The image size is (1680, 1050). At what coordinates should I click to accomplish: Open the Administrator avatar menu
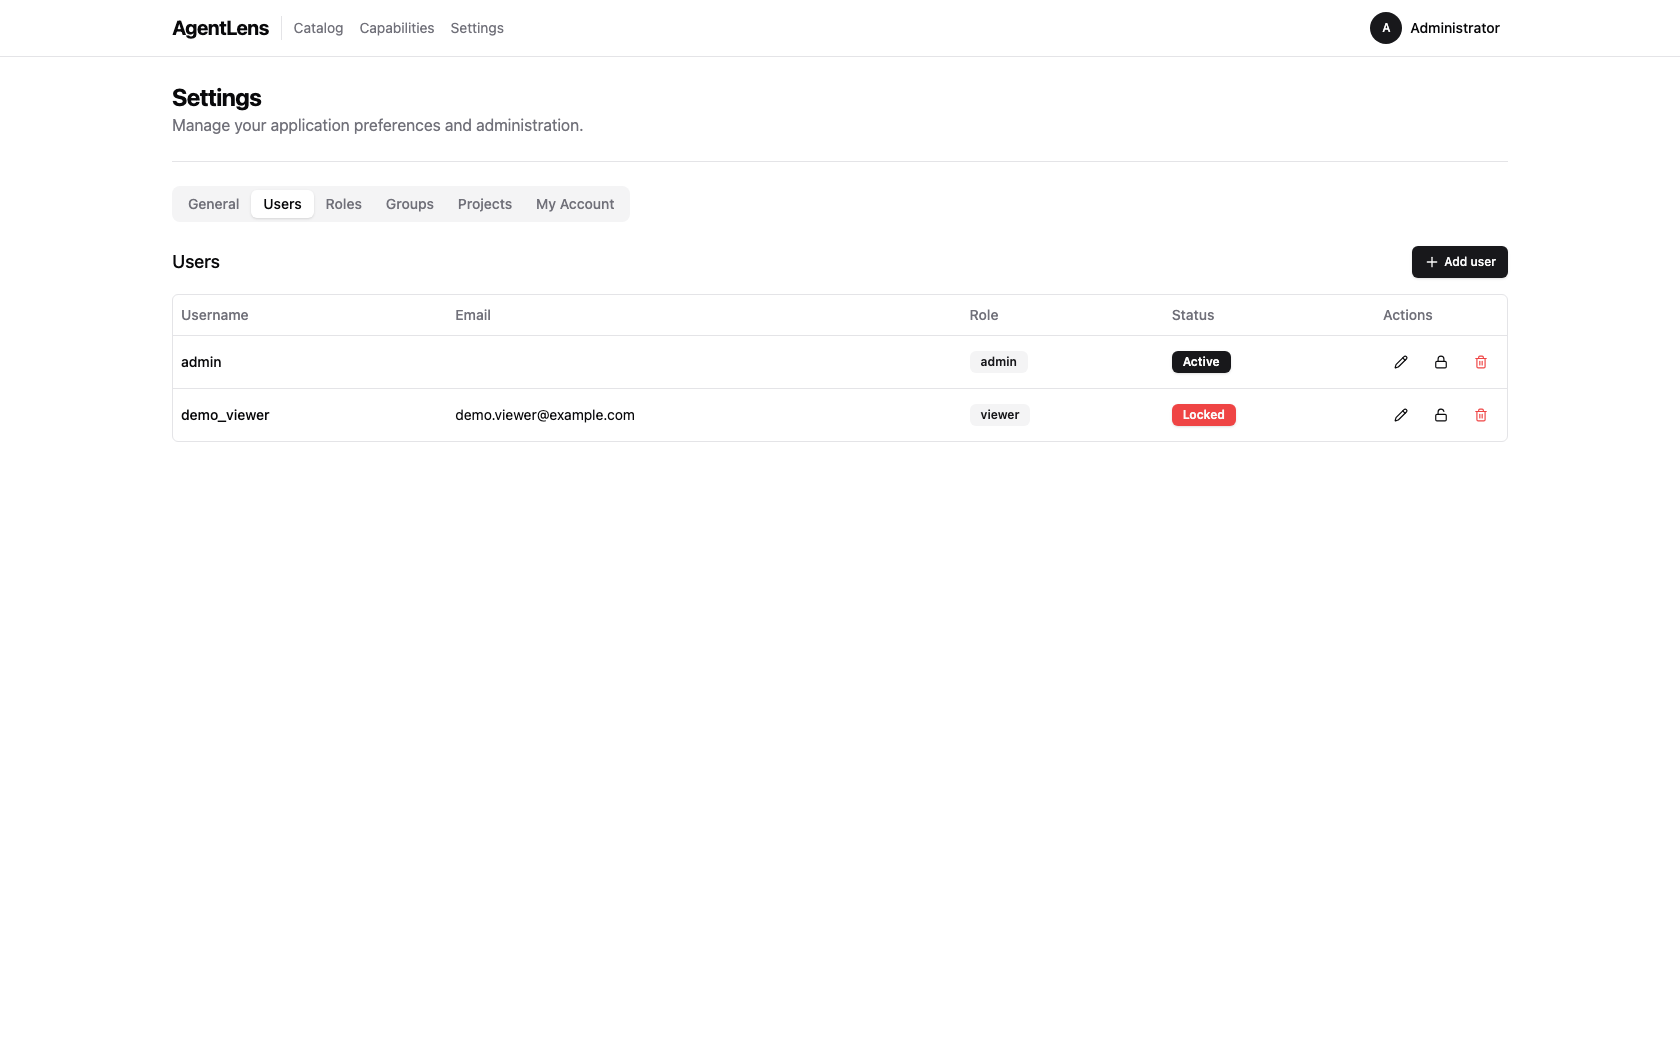(x=1385, y=28)
